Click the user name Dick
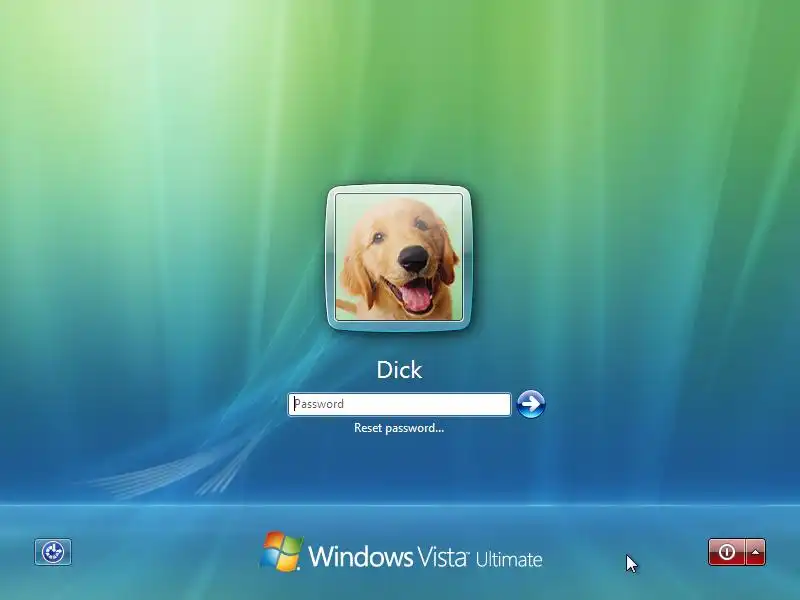 [x=399, y=370]
